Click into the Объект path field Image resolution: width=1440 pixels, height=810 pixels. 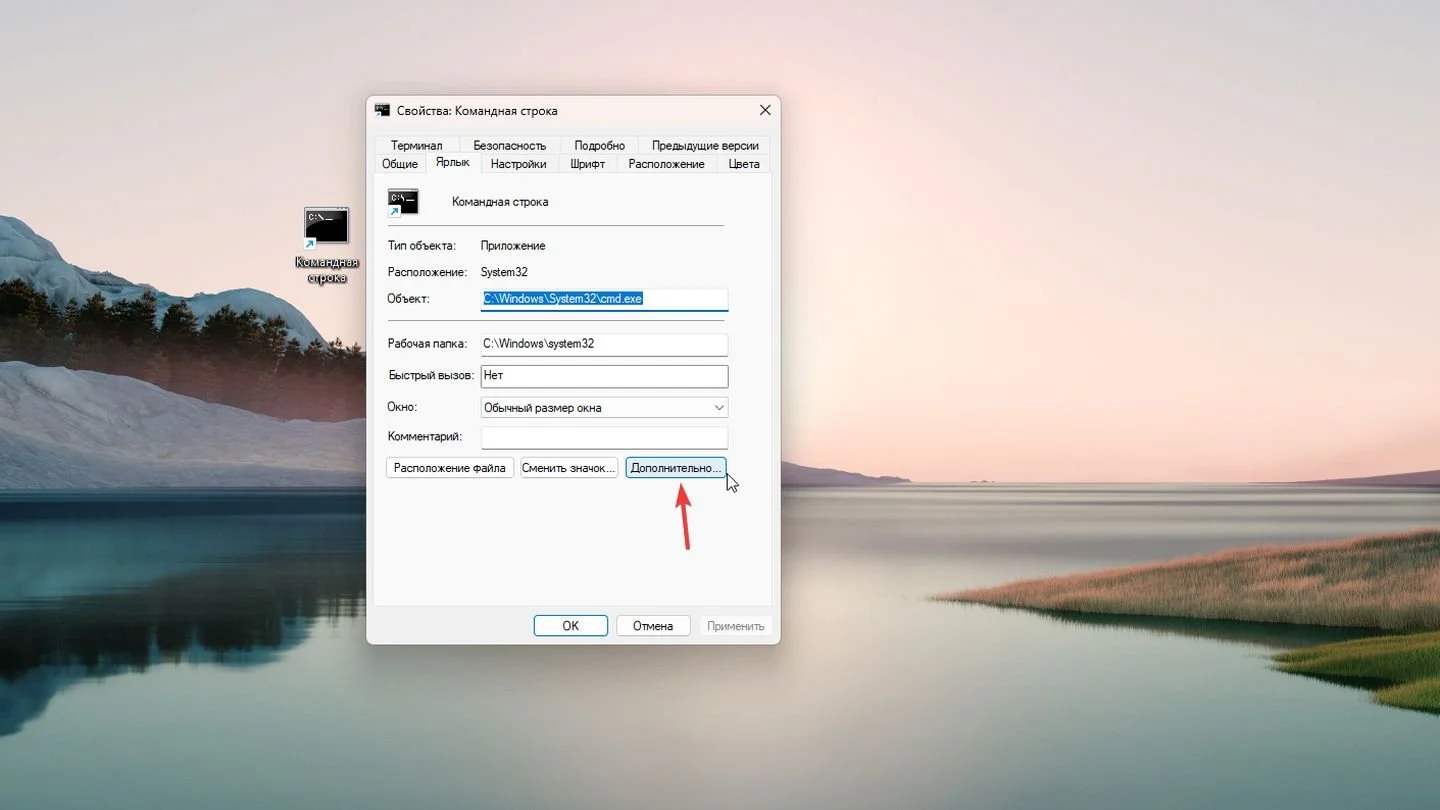pos(604,298)
